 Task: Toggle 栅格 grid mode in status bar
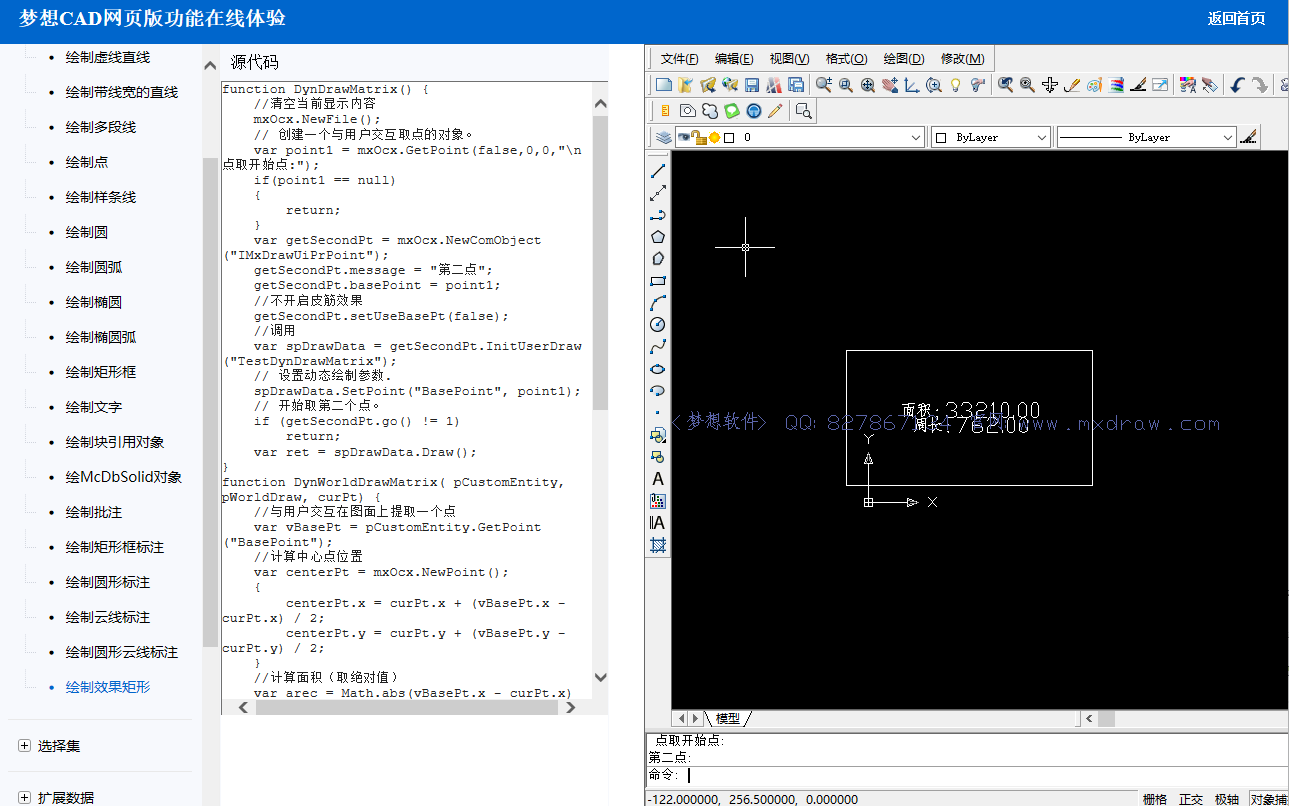click(x=1155, y=799)
